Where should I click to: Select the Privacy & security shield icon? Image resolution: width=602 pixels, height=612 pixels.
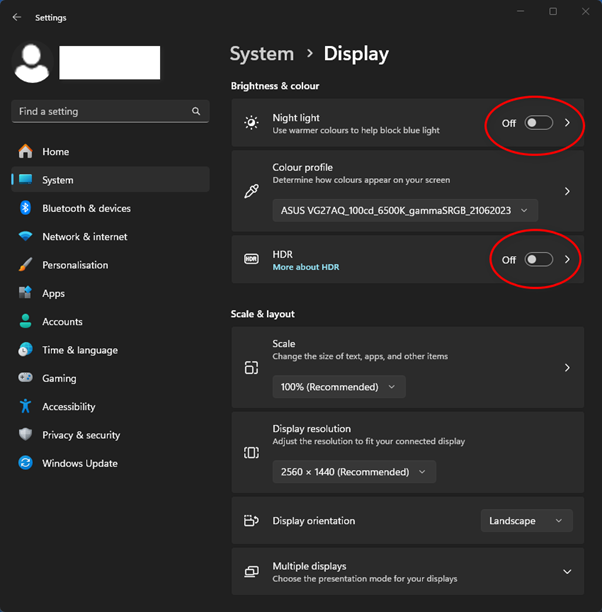coord(25,435)
